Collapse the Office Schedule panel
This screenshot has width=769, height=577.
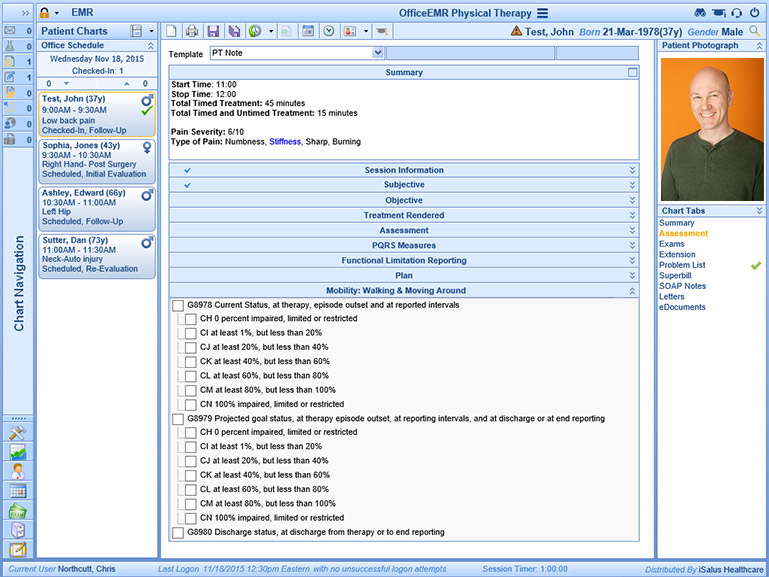click(151, 46)
